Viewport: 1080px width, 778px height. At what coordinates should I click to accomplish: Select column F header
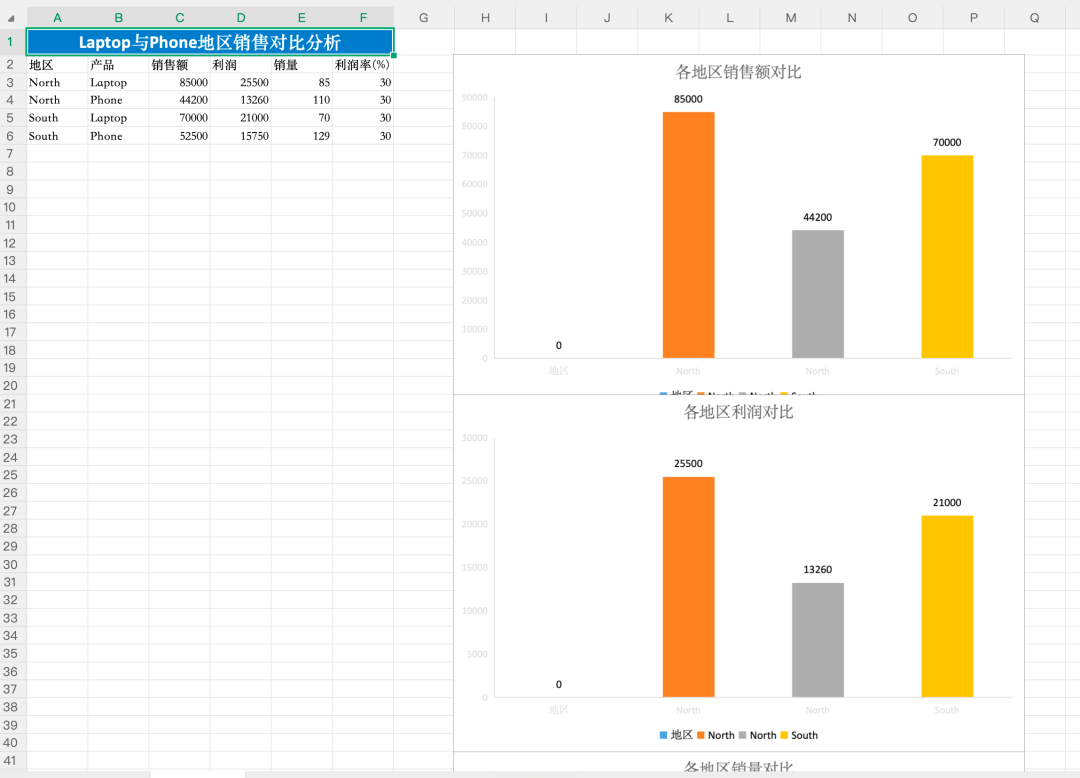pos(363,18)
